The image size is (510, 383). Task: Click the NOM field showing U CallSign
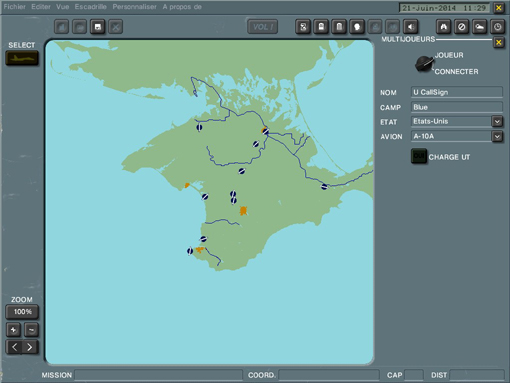coord(457,92)
